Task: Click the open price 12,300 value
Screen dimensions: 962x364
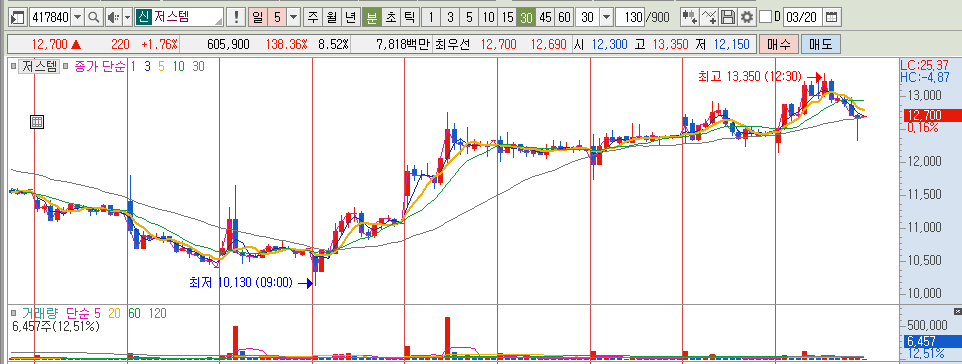Action: (609, 44)
